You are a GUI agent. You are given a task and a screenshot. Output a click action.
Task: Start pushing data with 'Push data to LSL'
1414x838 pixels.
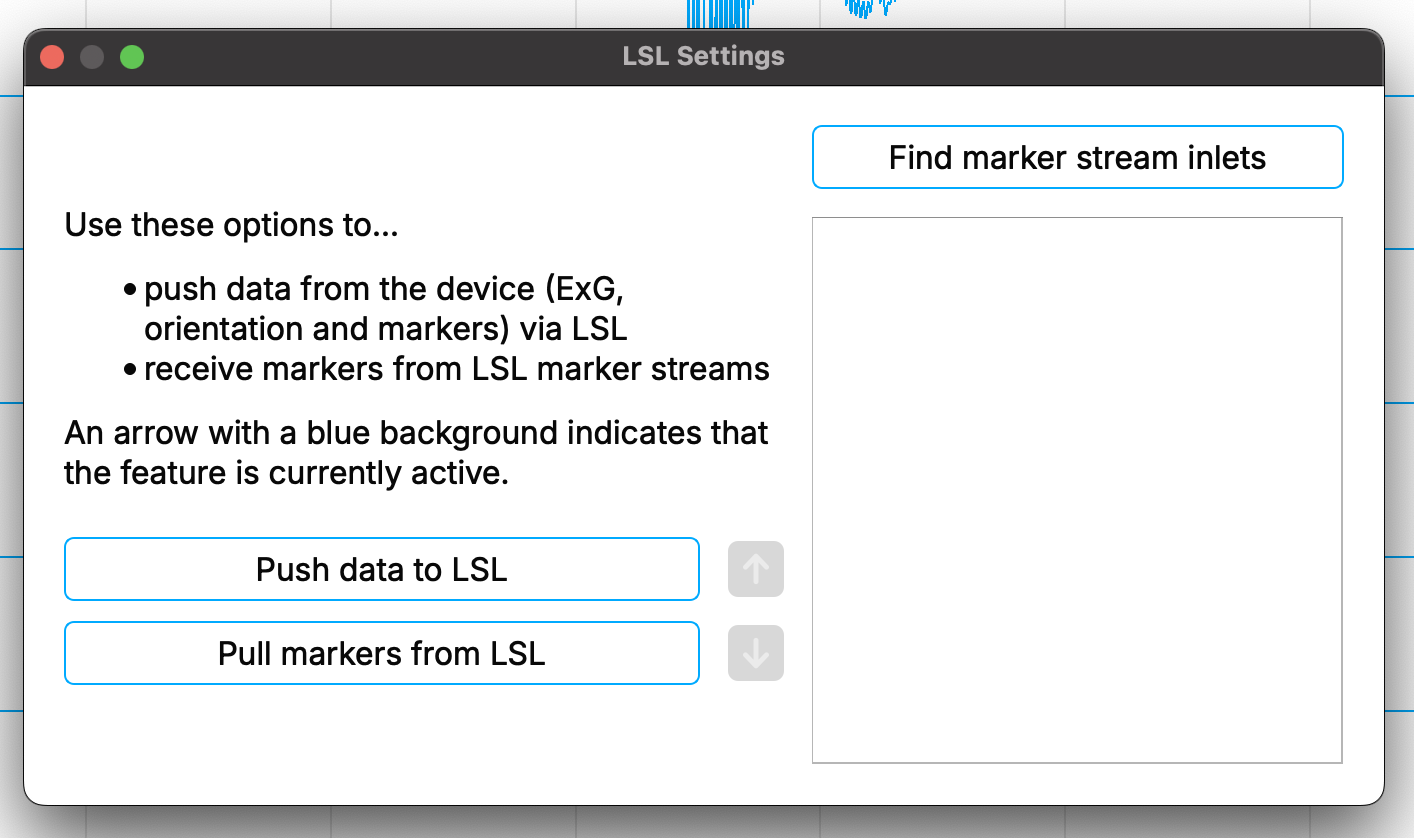tap(381, 569)
